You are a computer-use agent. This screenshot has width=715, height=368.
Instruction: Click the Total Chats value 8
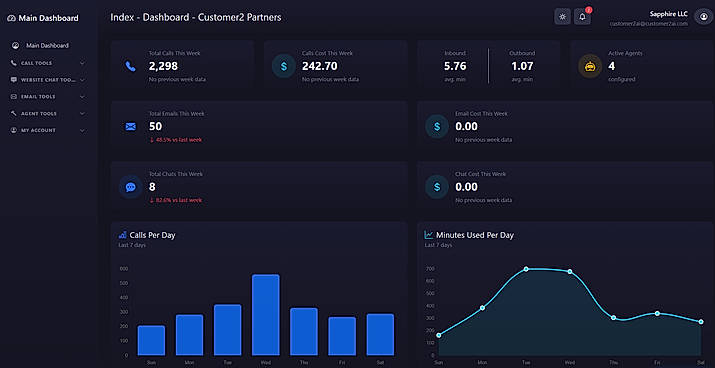pos(152,187)
